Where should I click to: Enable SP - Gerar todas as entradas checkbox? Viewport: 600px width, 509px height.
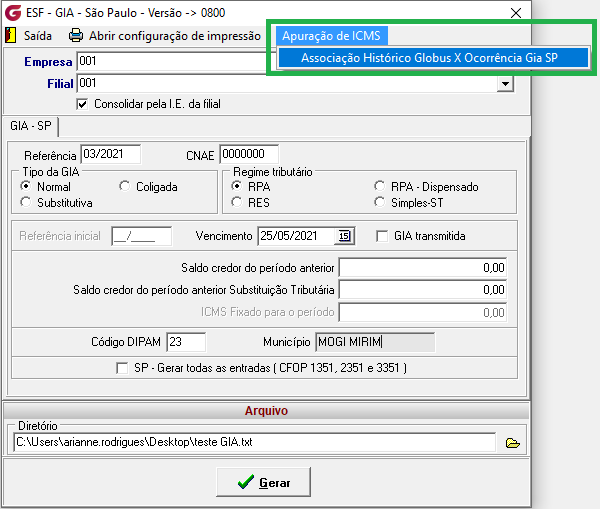click(x=122, y=368)
